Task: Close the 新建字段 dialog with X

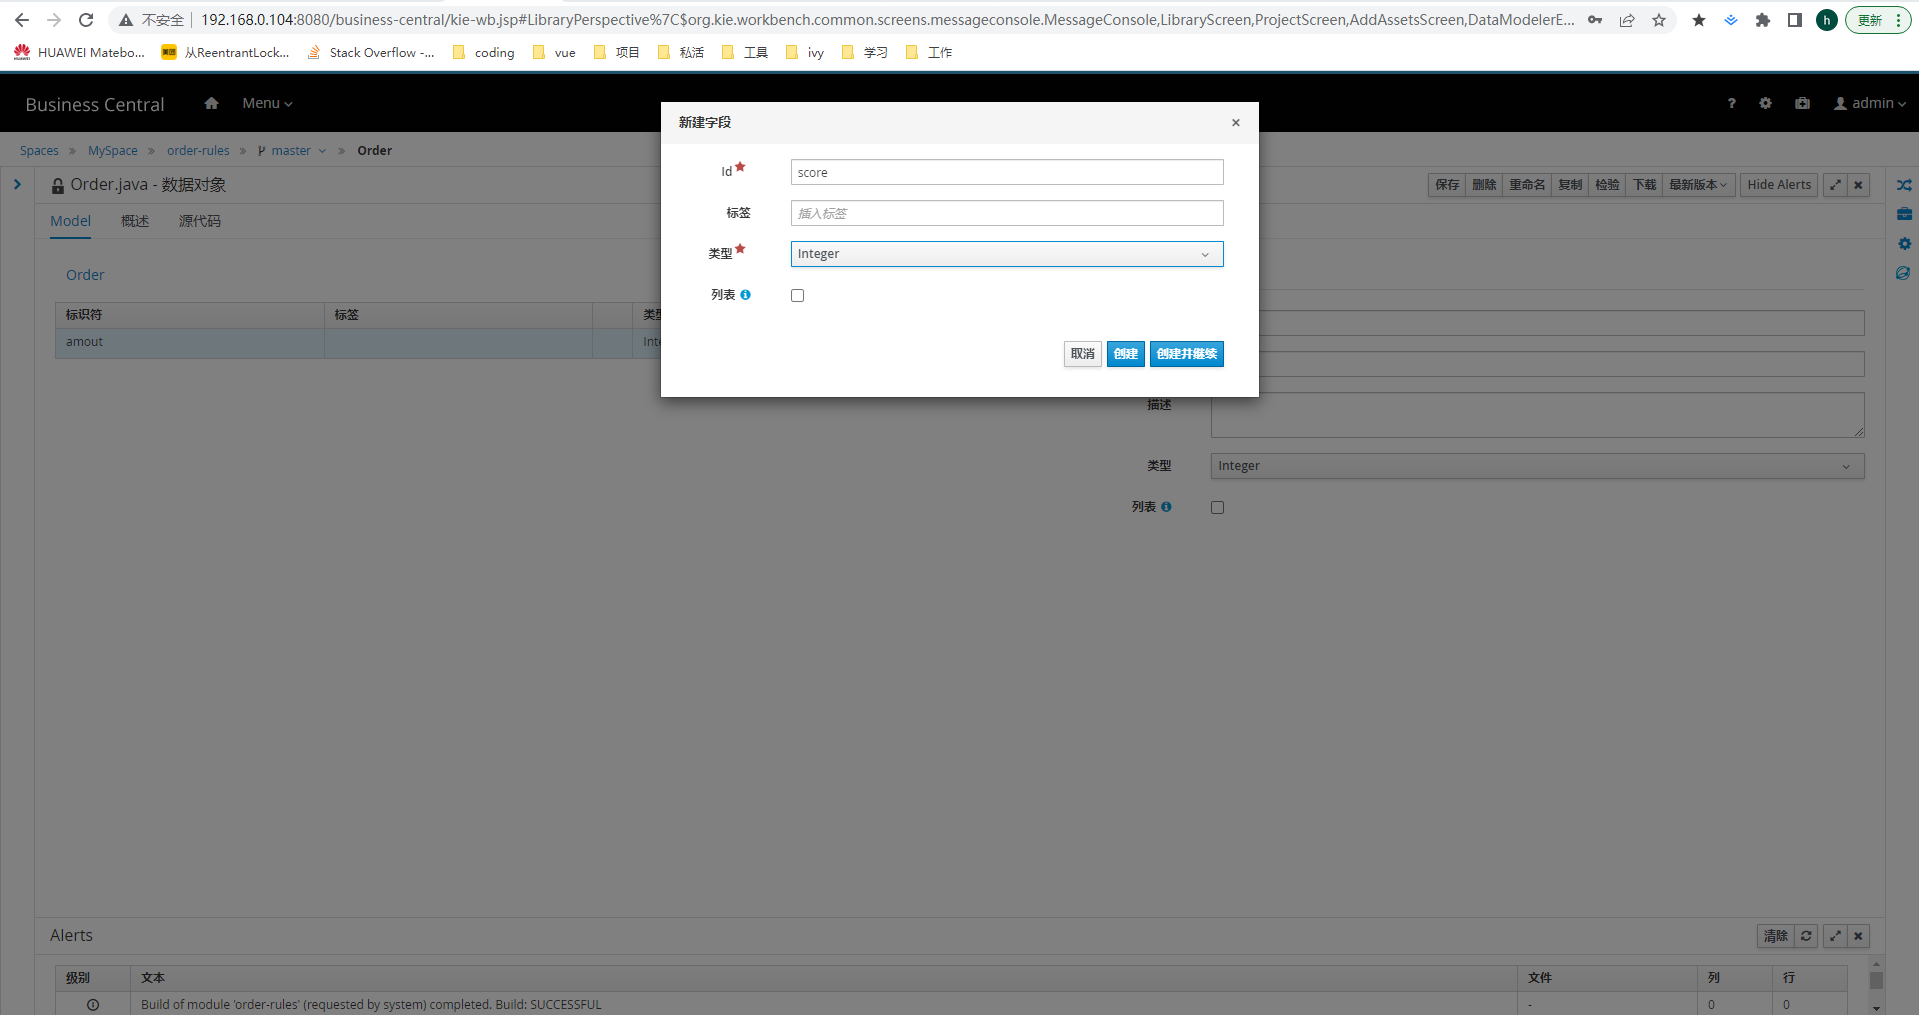Action: pos(1235,123)
